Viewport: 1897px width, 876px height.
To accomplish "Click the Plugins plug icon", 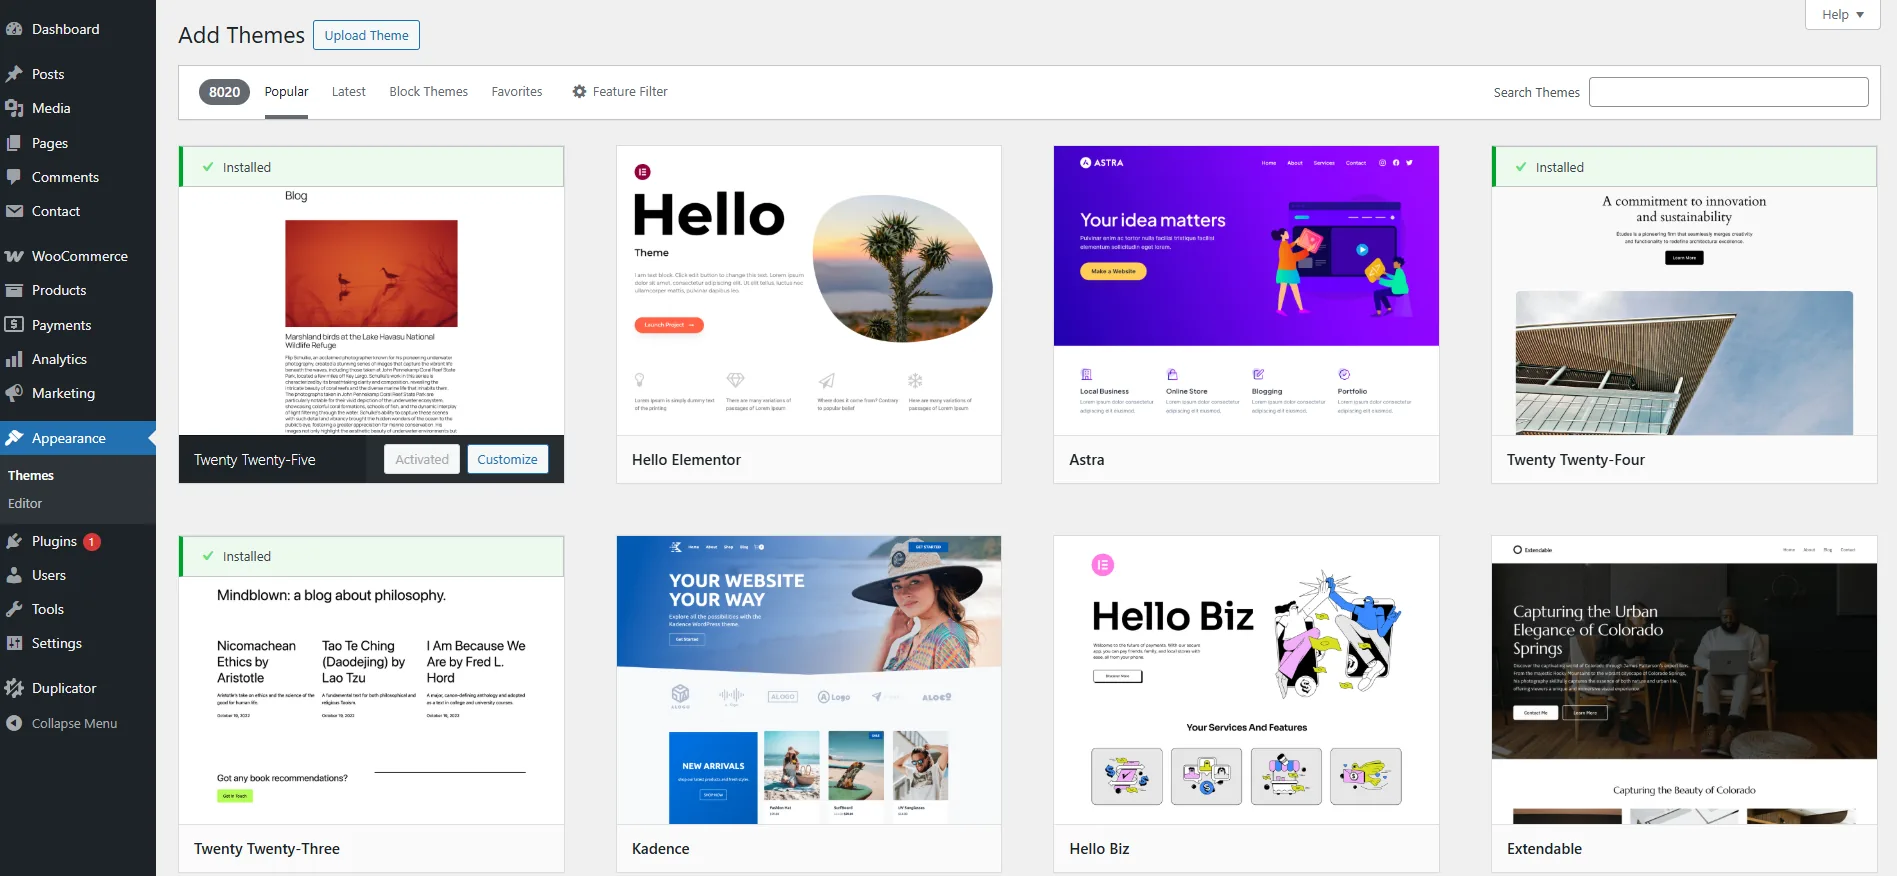I will pos(14,541).
